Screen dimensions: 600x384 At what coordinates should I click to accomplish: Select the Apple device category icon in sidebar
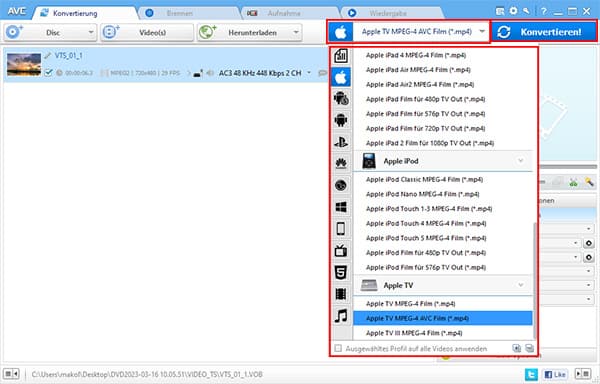[341, 77]
